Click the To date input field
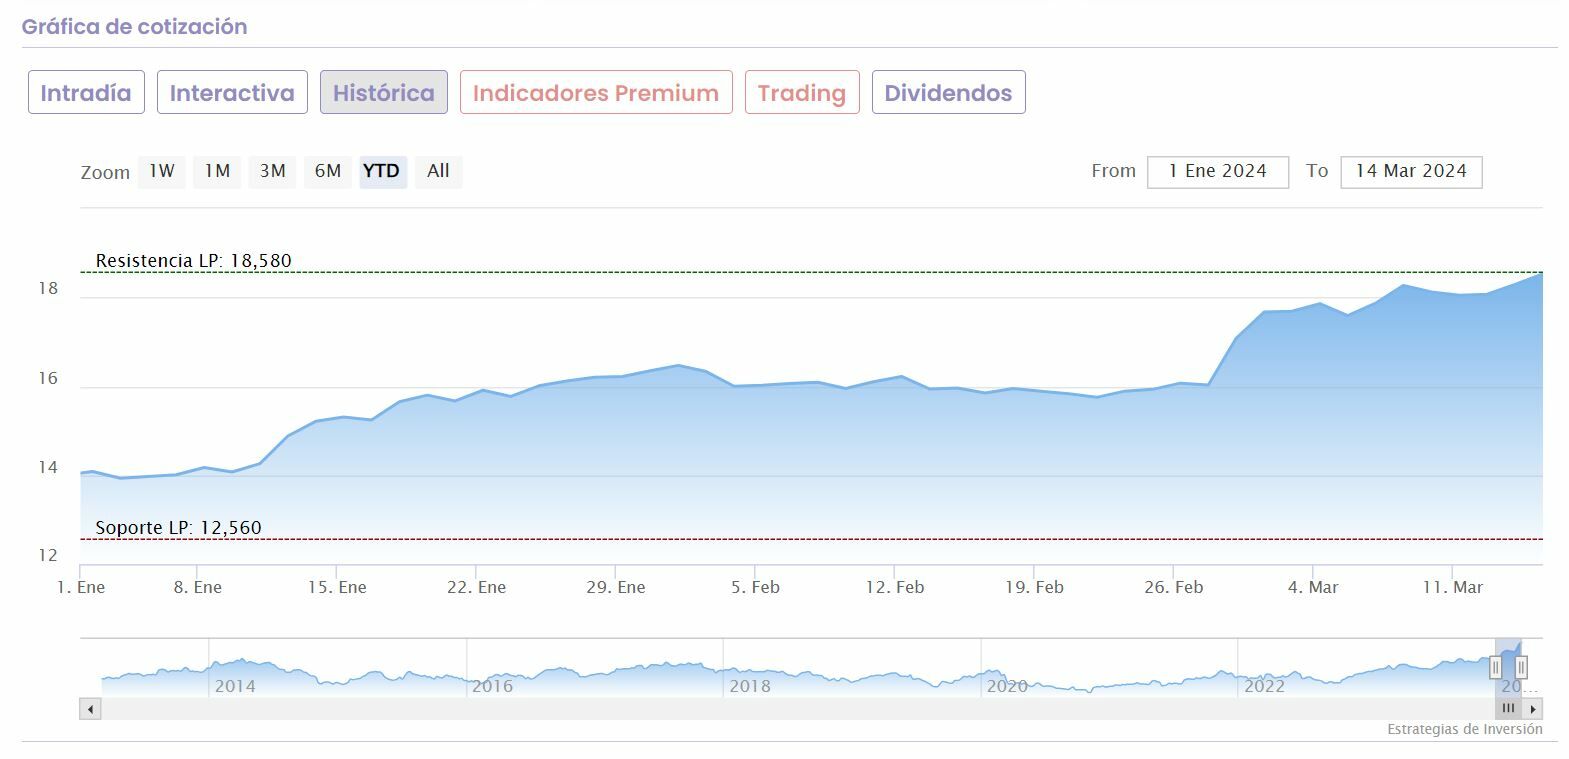 1410,172
